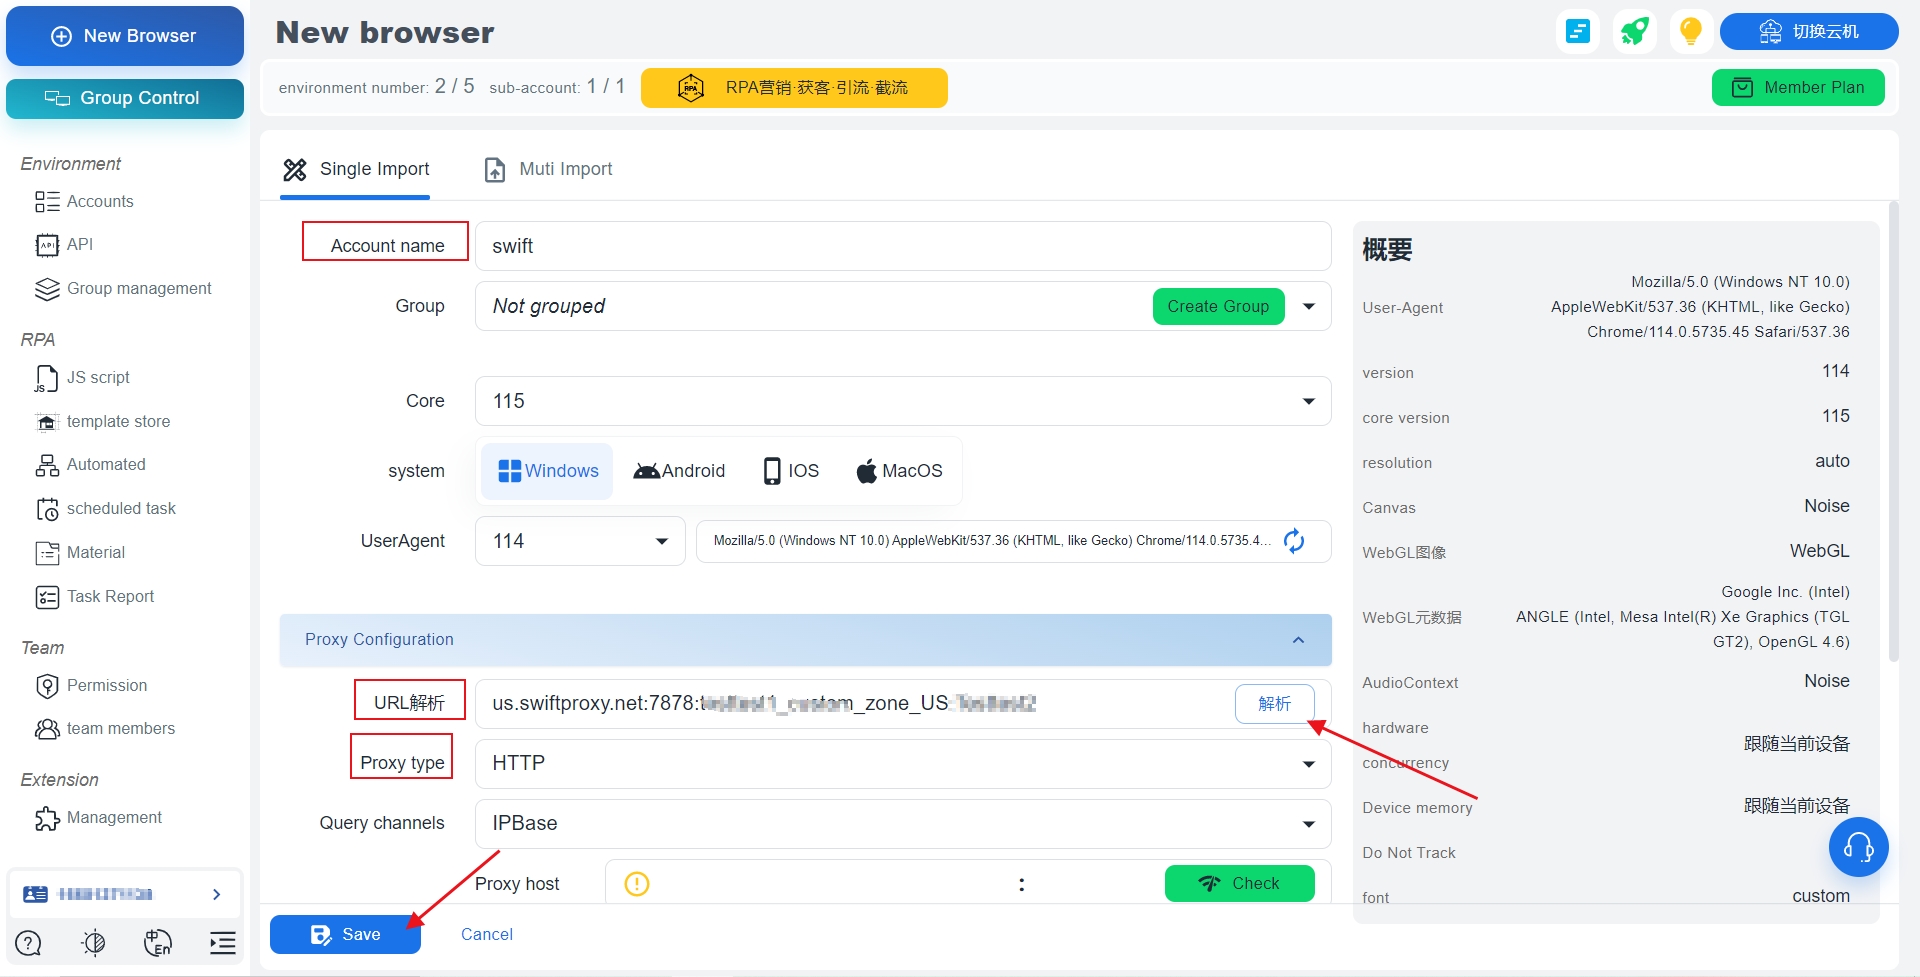Click the yellow lightbulb tips icon
1920x977 pixels.
point(1690,32)
